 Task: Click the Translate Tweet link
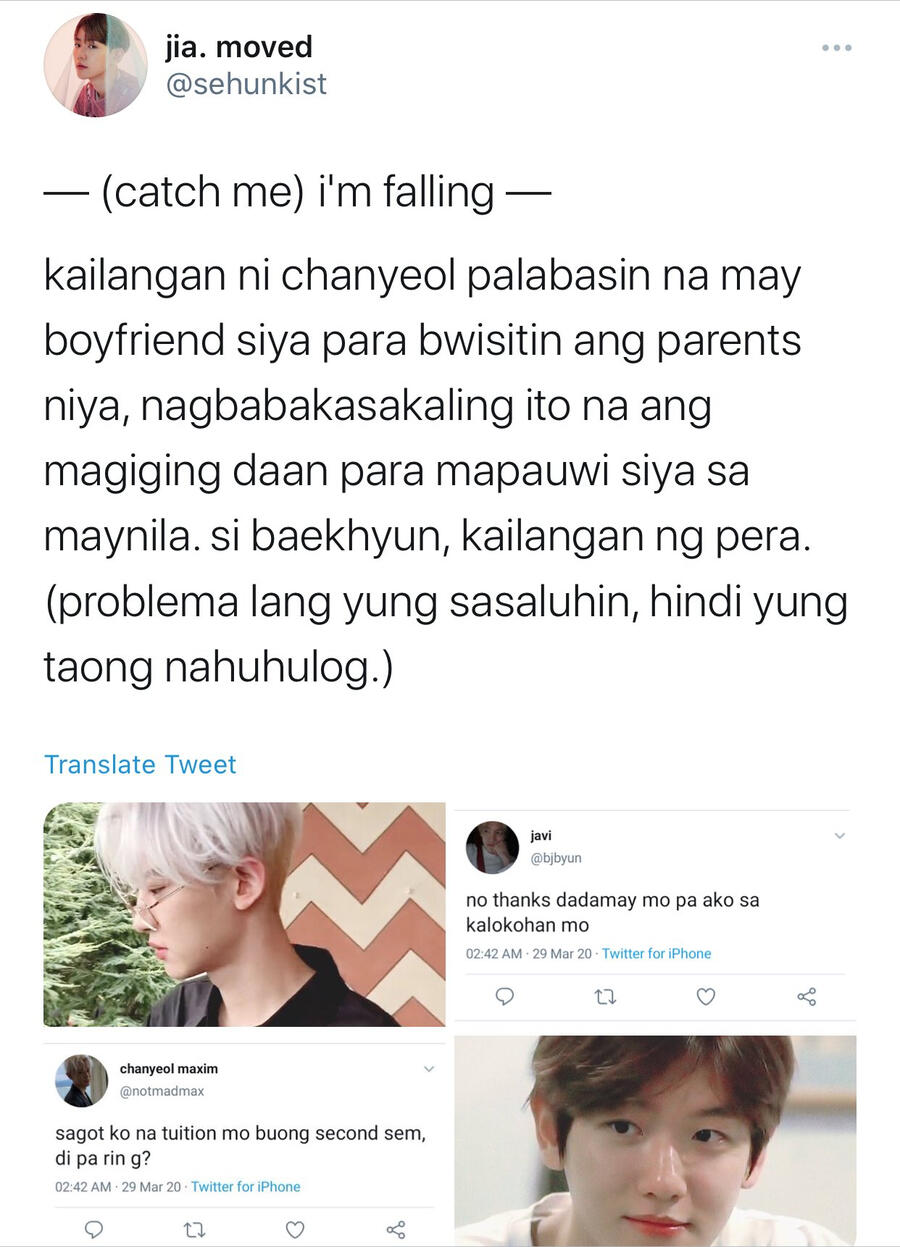pyautogui.click(x=140, y=765)
